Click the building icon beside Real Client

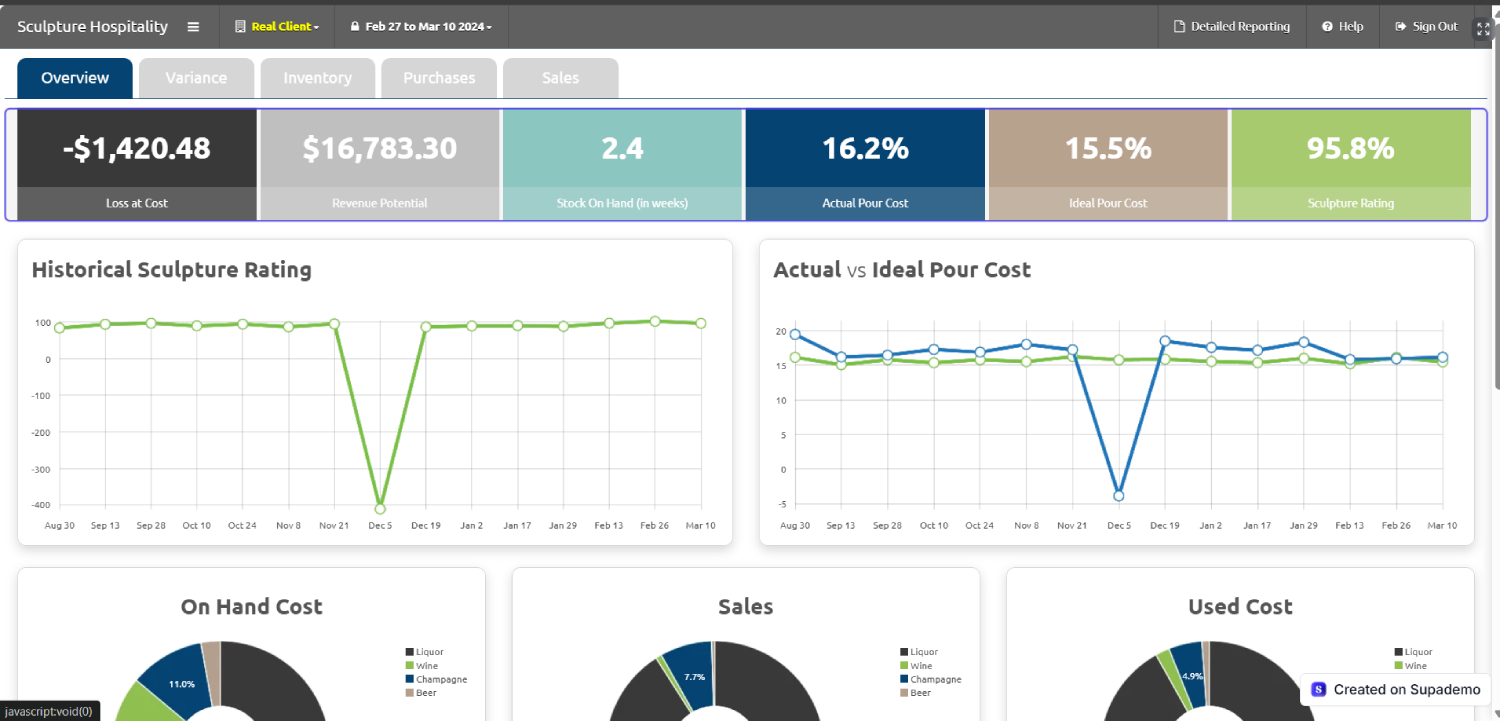(240, 27)
